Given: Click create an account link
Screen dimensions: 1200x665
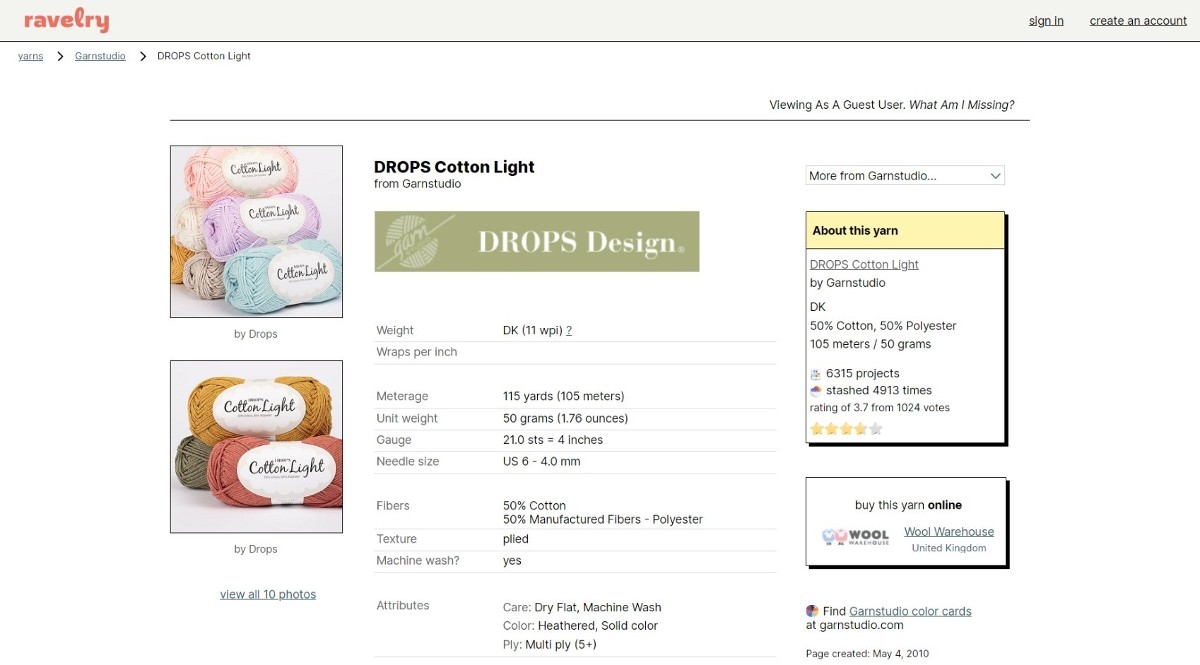Looking at the screenshot, I should (1138, 21).
